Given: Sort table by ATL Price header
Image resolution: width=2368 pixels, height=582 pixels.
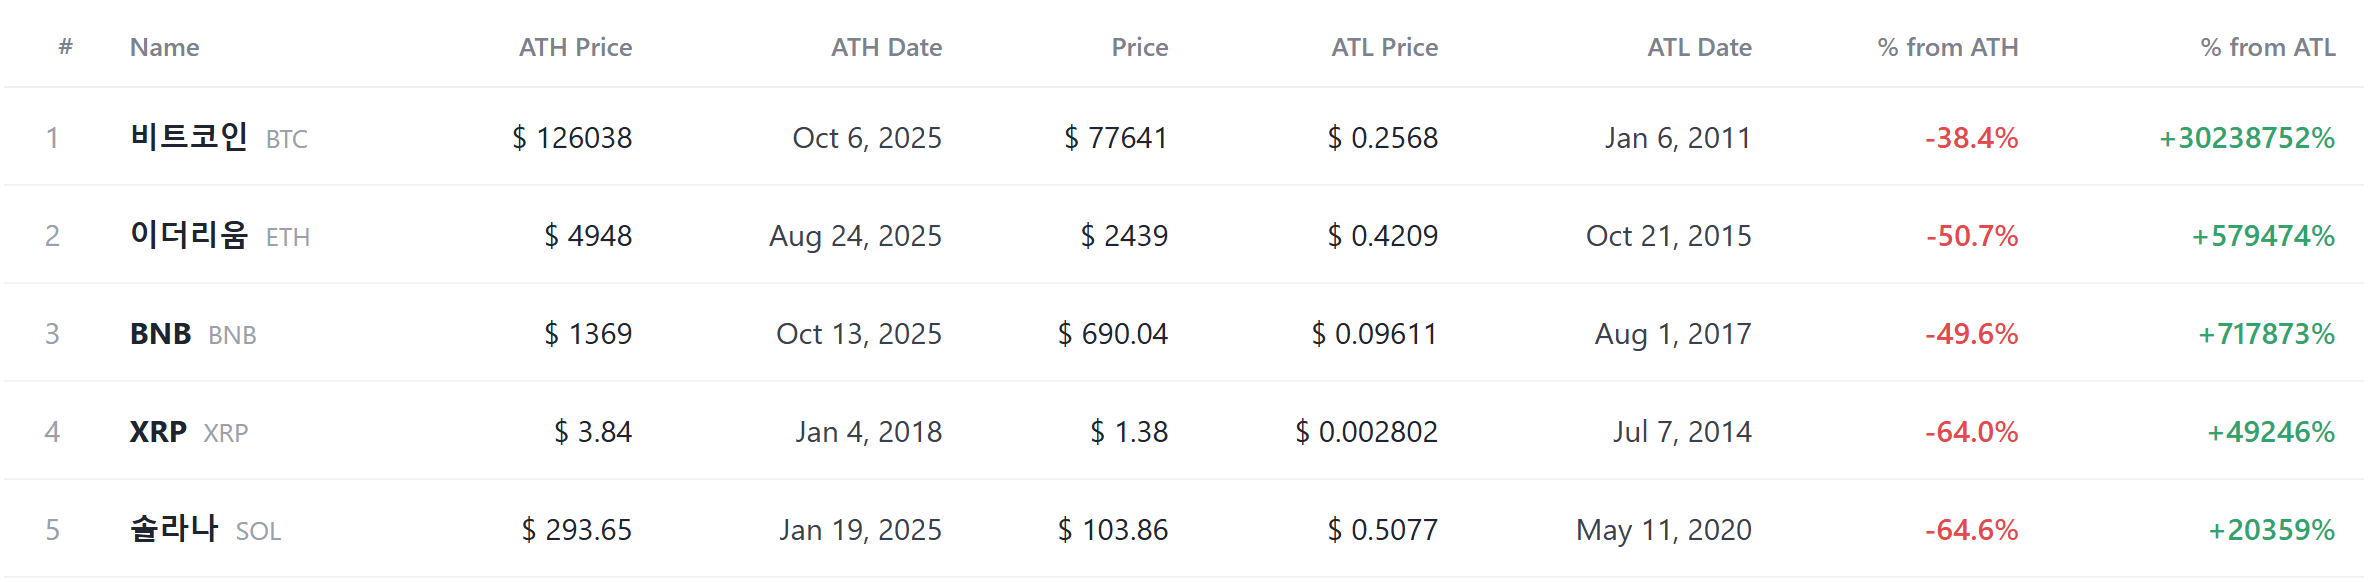Looking at the screenshot, I should click(1384, 47).
